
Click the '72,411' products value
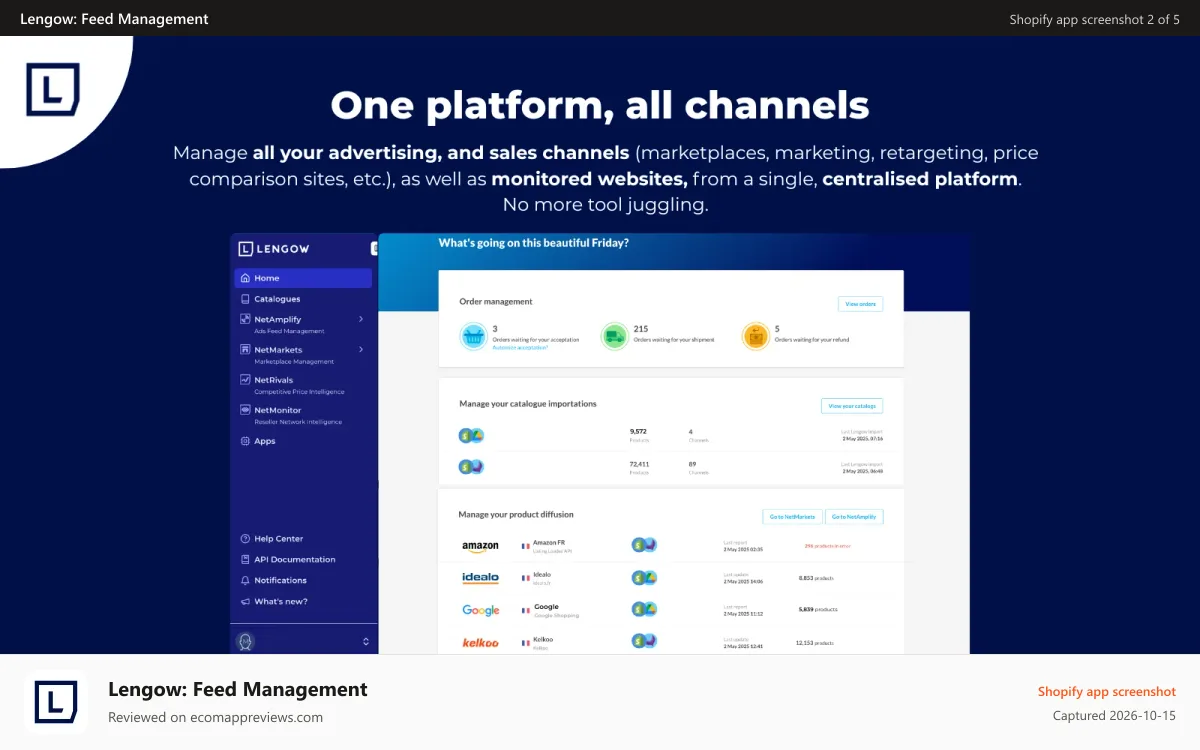point(639,463)
